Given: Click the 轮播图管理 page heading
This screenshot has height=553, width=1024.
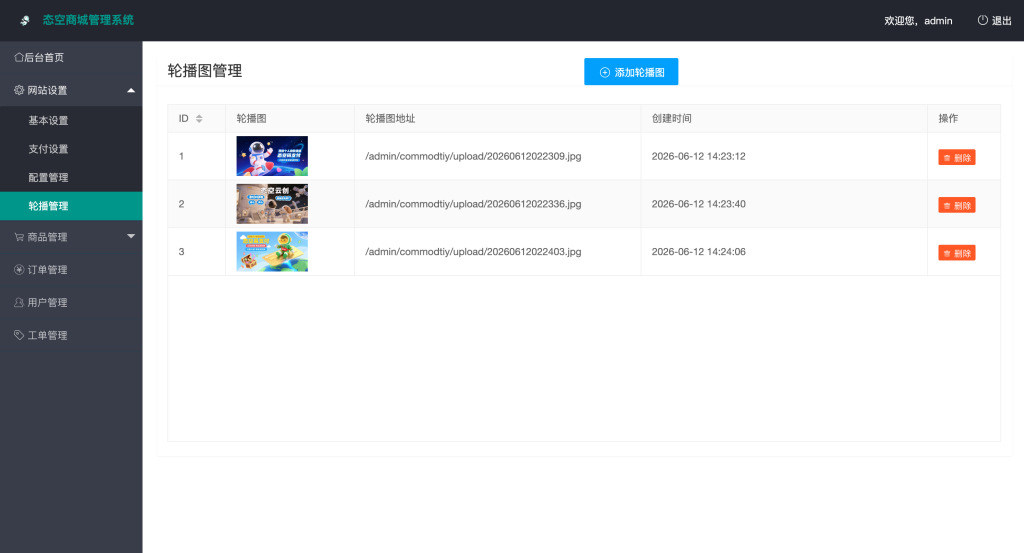Looking at the screenshot, I should (205, 71).
